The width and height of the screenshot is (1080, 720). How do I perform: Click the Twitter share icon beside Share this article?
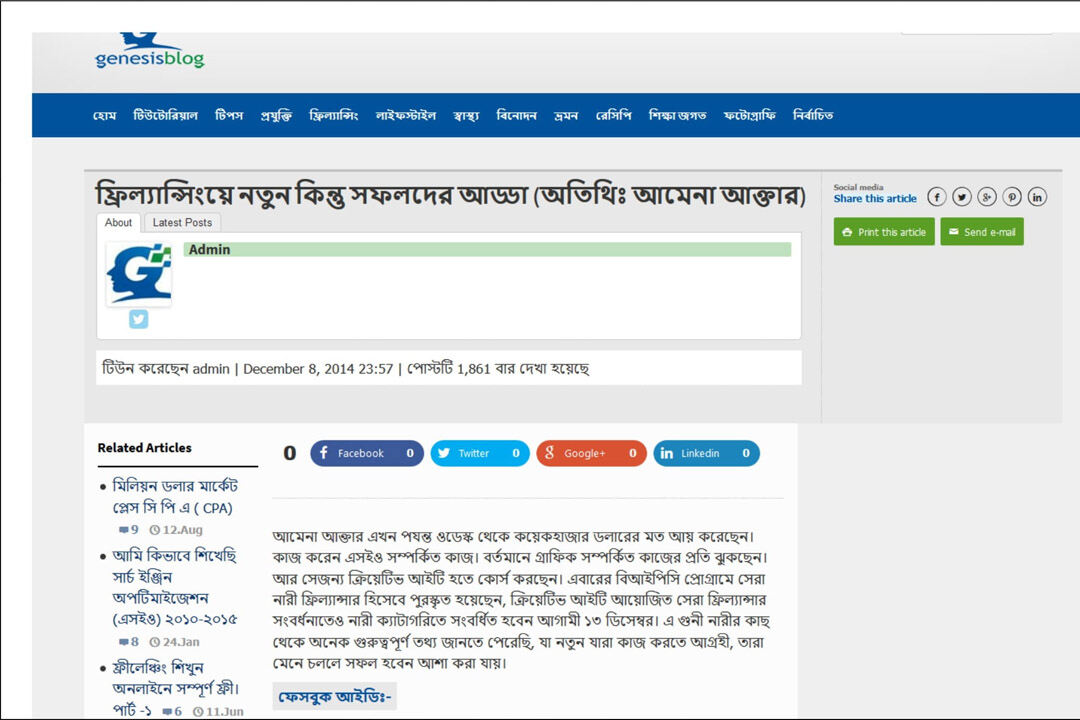click(962, 197)
